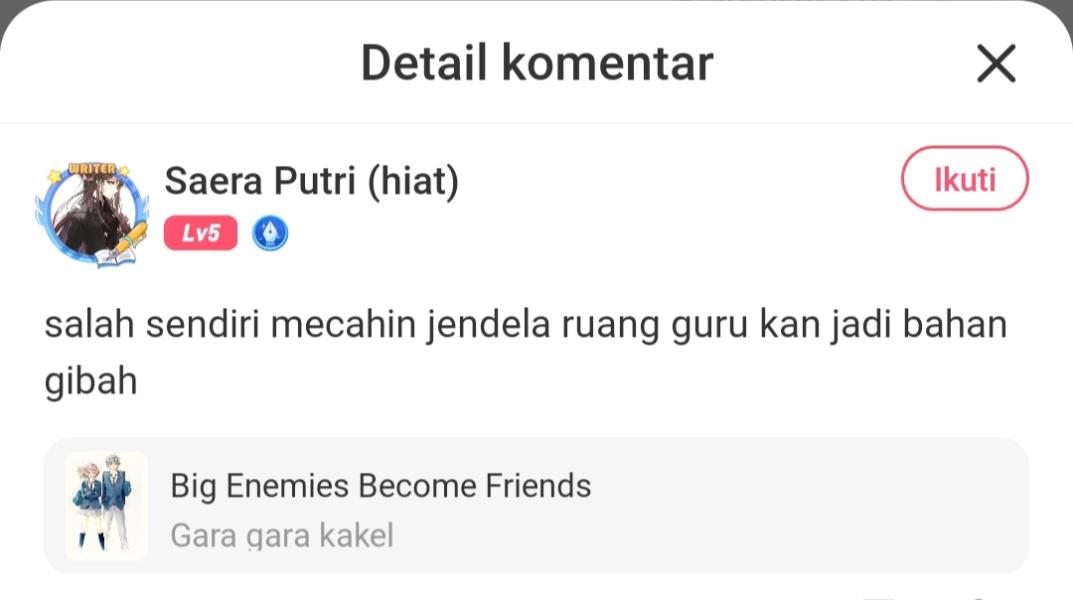Open the Big Enemies Become Friends title link
This screenshot has width=1073, height=600.
point(380,486)
